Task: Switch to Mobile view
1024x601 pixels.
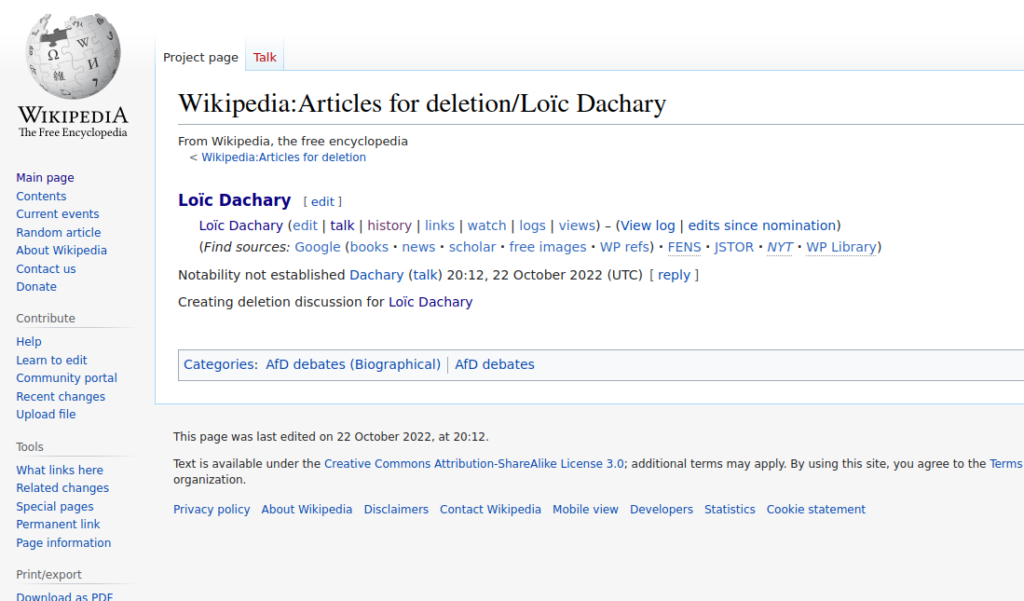Action: [585, 510]
